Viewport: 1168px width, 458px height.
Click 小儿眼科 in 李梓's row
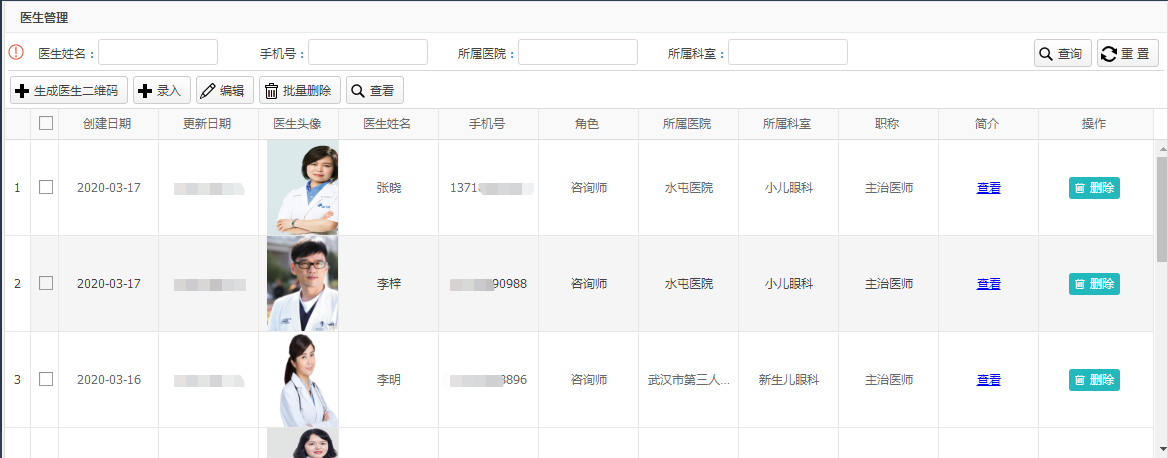click(x=789, y=284)
